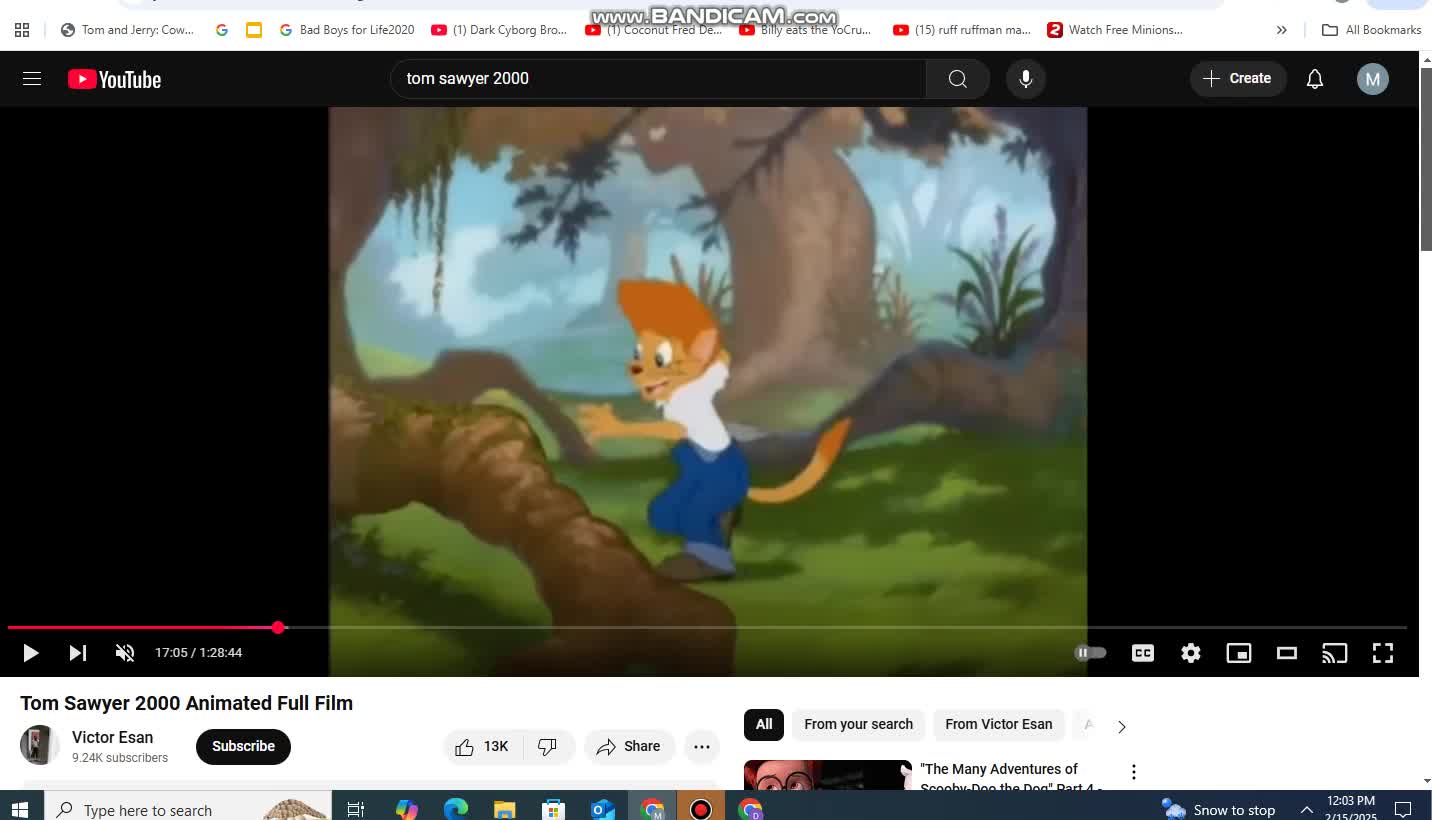Open more actions menu beside Share

click(701, 747)
